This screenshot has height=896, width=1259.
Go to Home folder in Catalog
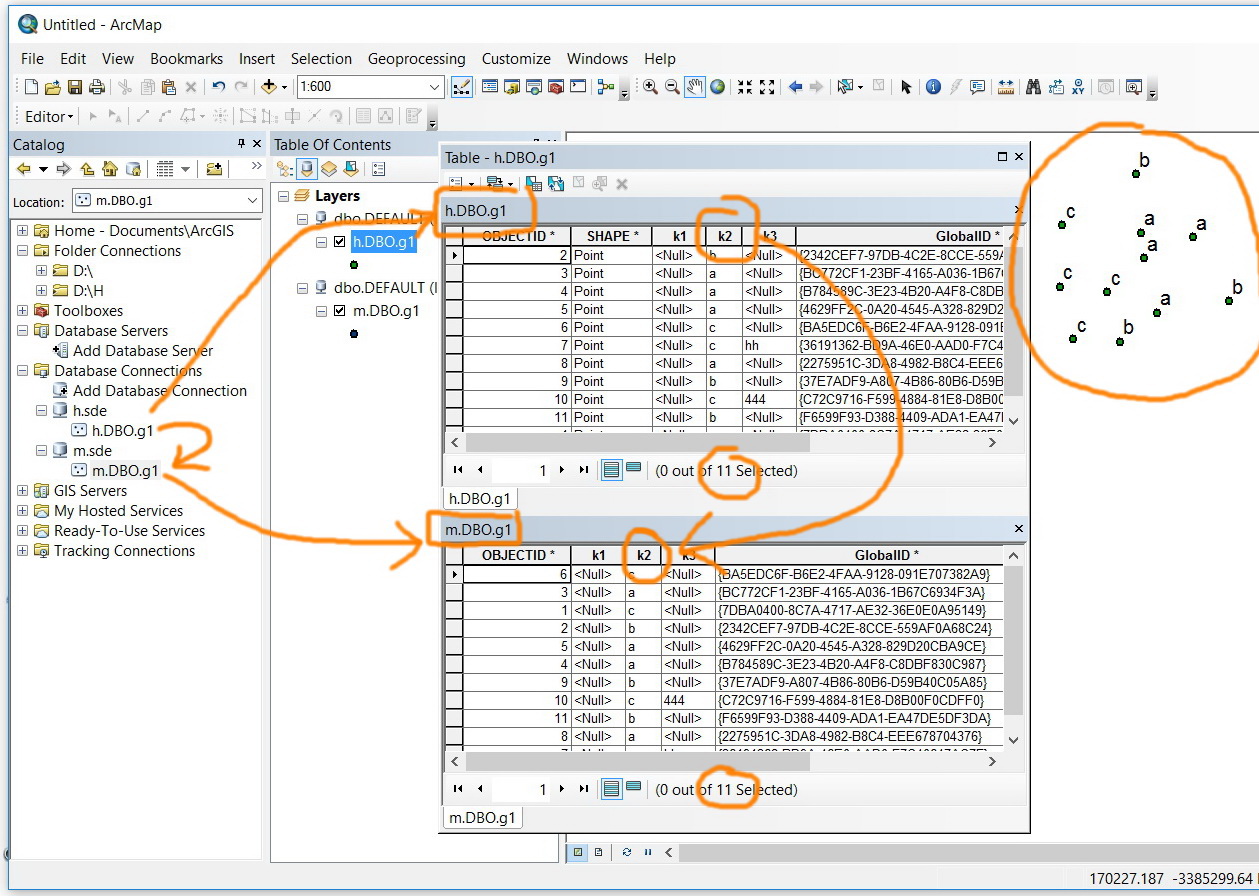click(x=110, y=169)
